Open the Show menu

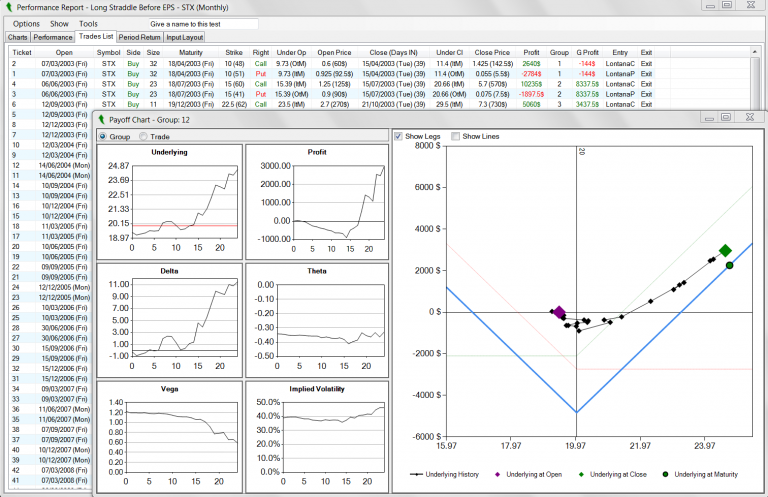point(60,23)
